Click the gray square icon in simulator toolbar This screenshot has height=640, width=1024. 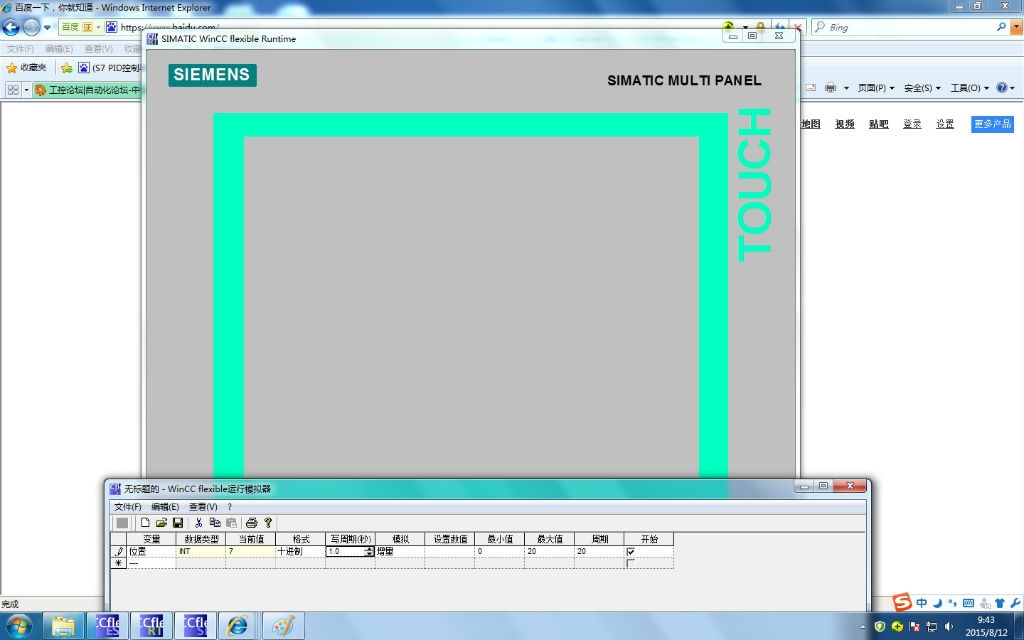[x=122, y=522]
